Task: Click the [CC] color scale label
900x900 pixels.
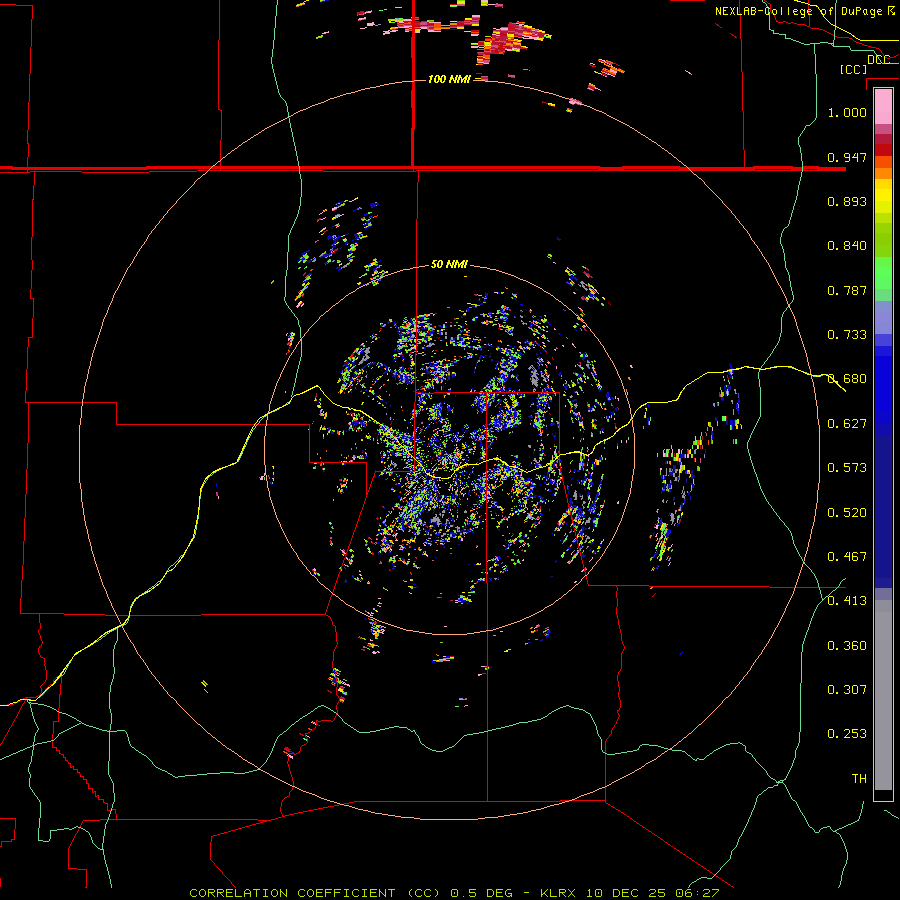Action: (853, 69)
